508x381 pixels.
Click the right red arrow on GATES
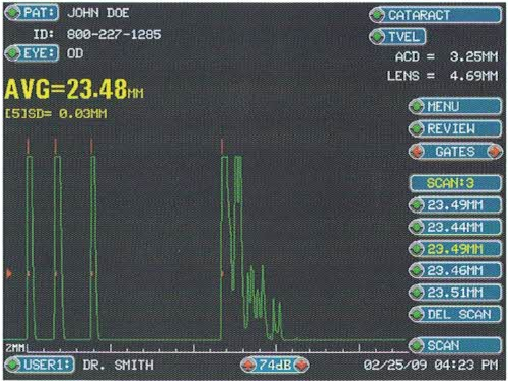pos(495,152)
